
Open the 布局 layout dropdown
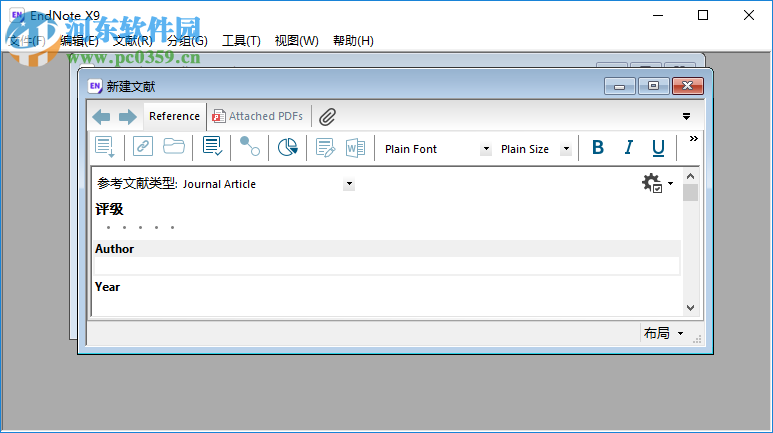[664, 333]
